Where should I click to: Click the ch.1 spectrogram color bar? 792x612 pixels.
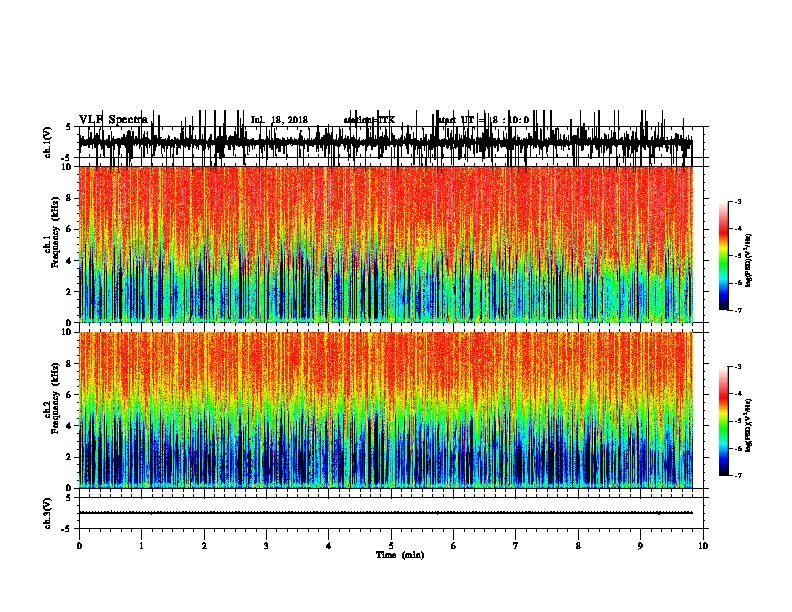(x=724, y=256)
